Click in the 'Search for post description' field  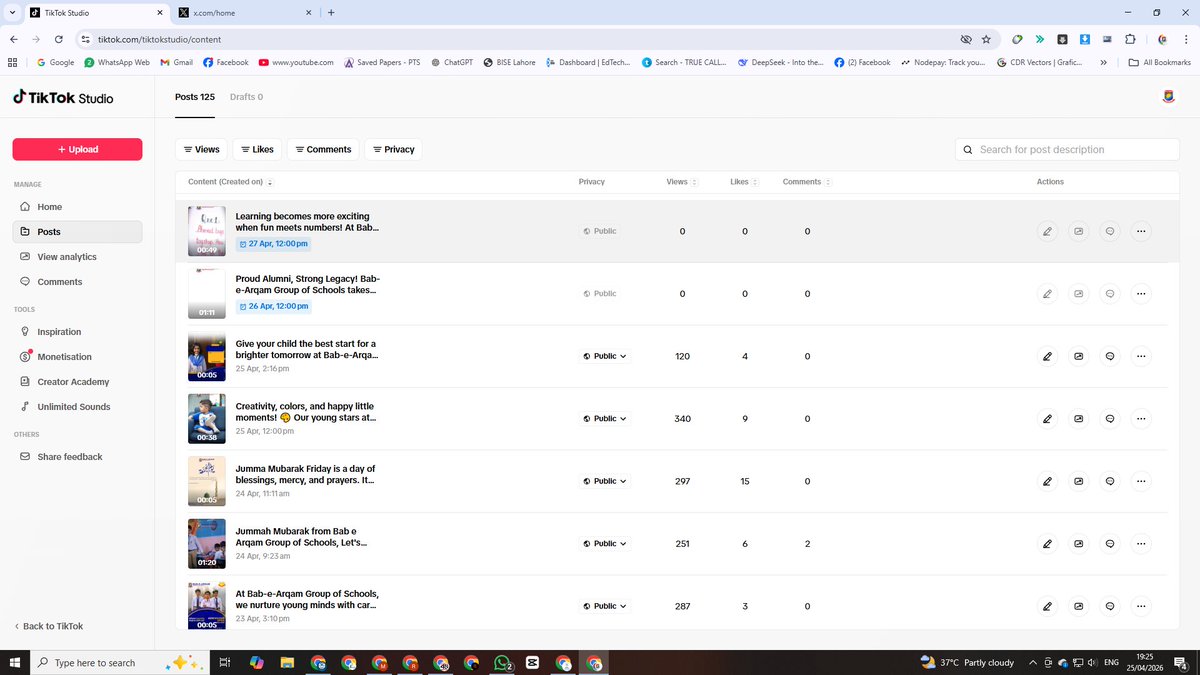pyautogui.click(x=1067, y=149)
